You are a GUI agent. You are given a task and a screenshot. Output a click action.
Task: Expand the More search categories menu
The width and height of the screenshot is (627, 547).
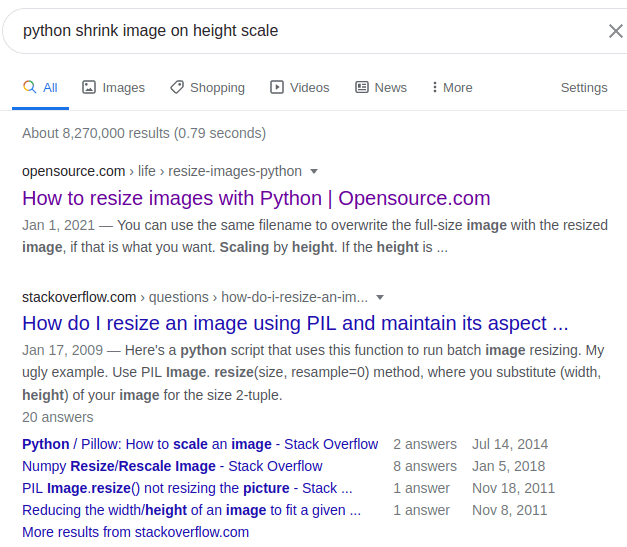point(452,88)
